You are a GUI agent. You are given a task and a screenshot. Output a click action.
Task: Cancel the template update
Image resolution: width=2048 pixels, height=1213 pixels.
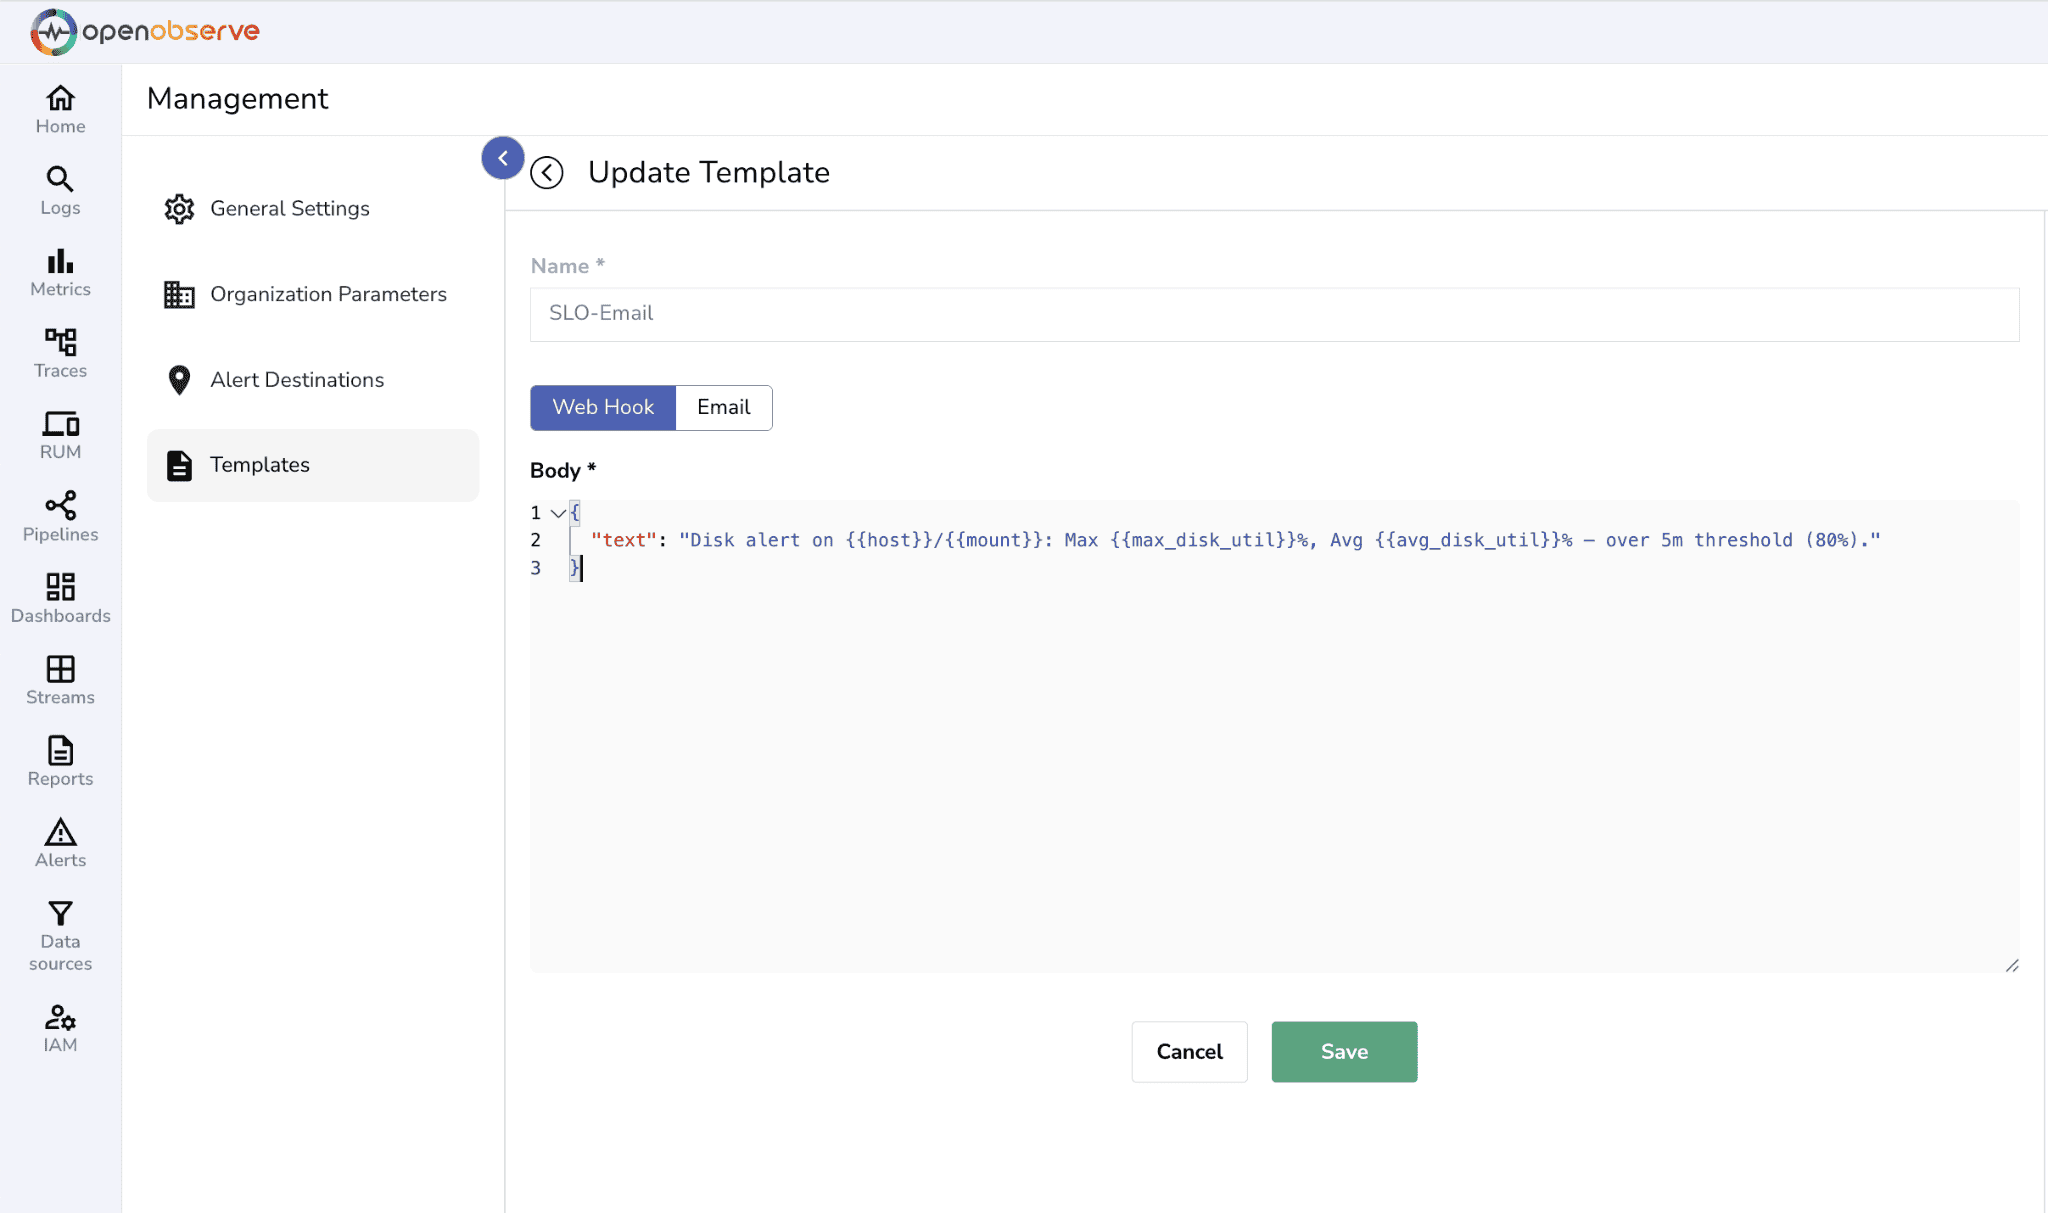pos(1189,1051)
